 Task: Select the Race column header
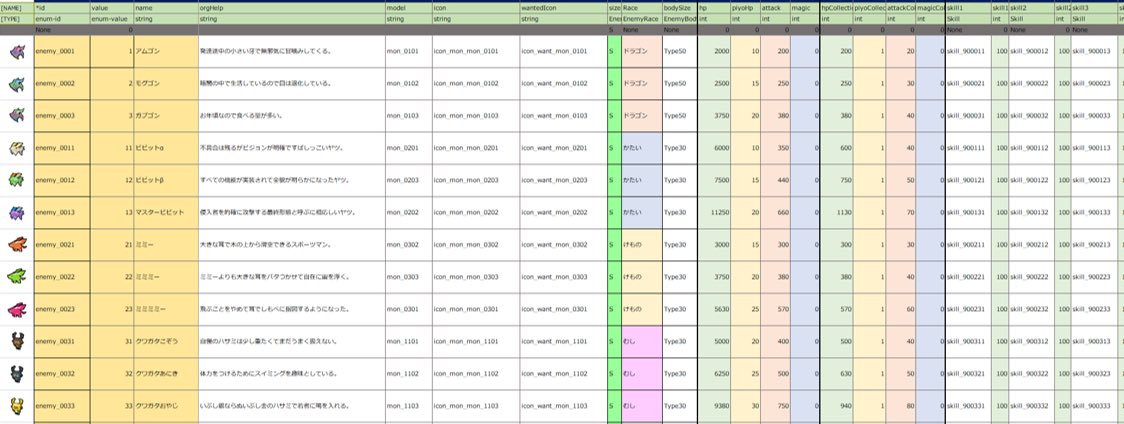click(x=642, y=7)
